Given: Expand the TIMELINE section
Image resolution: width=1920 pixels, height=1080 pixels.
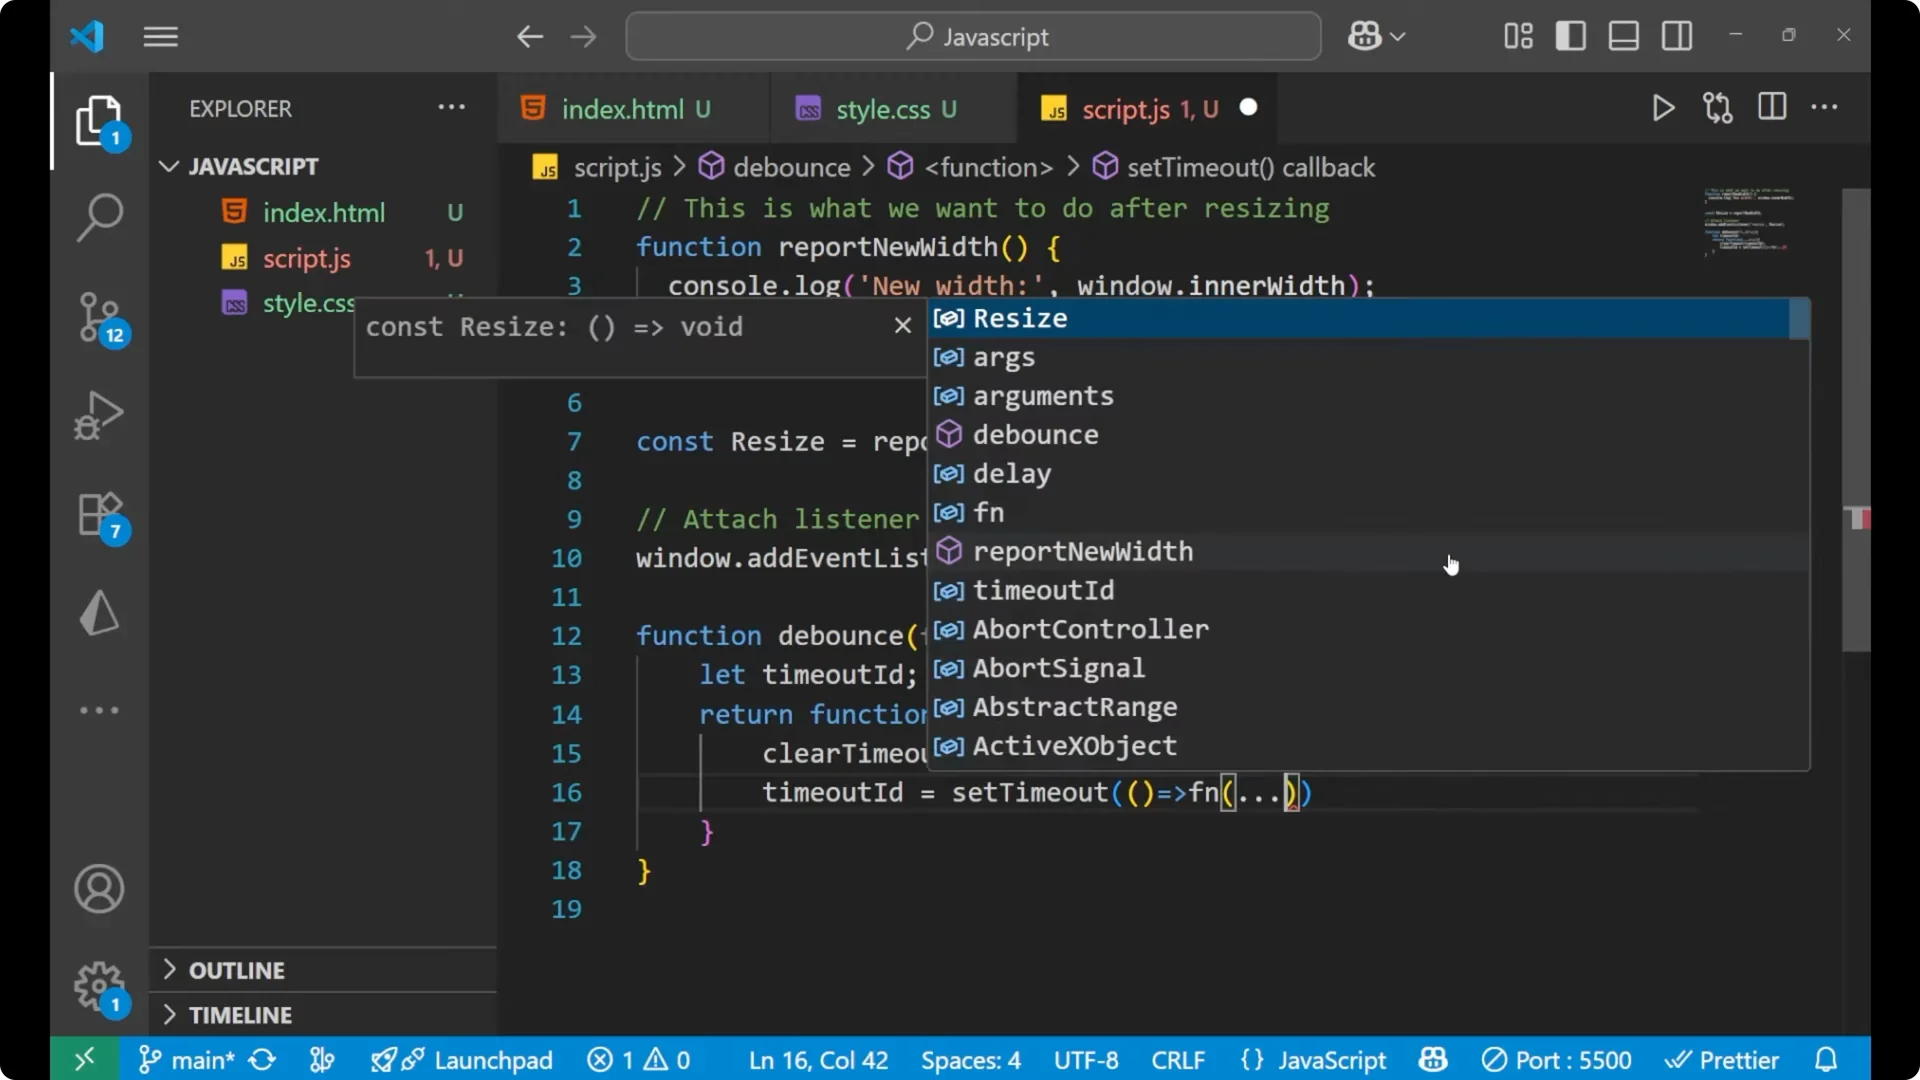Looking at the screenshot, I should point(240,1014).
